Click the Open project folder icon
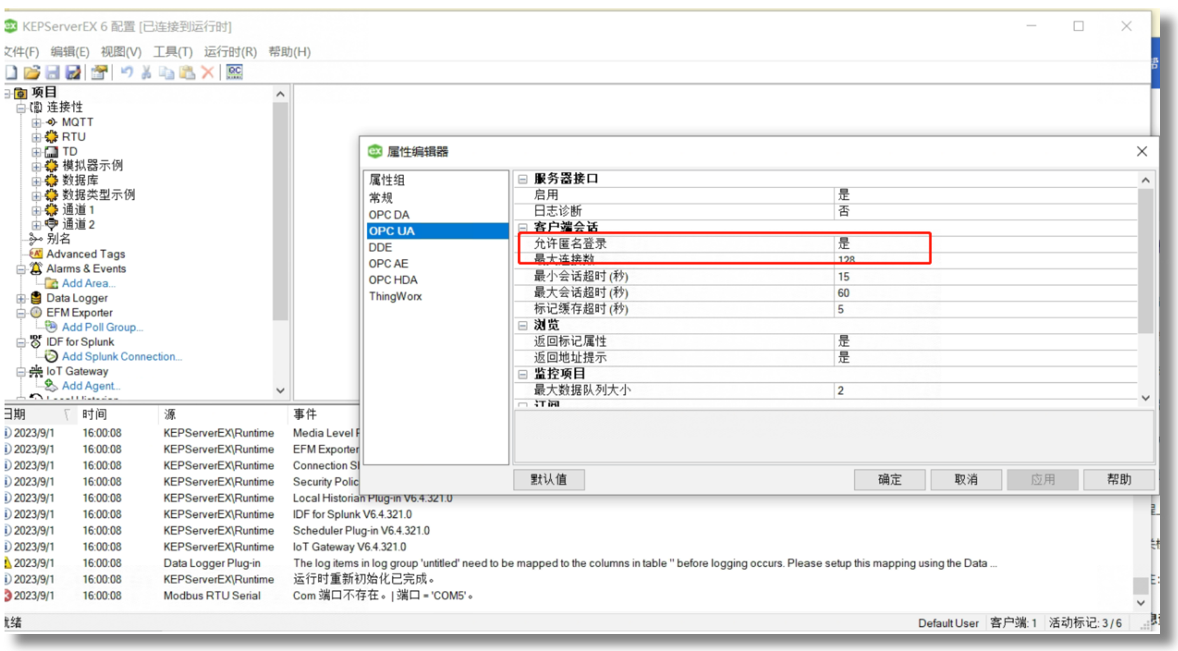1178x651 pixels. coord(32,72)
